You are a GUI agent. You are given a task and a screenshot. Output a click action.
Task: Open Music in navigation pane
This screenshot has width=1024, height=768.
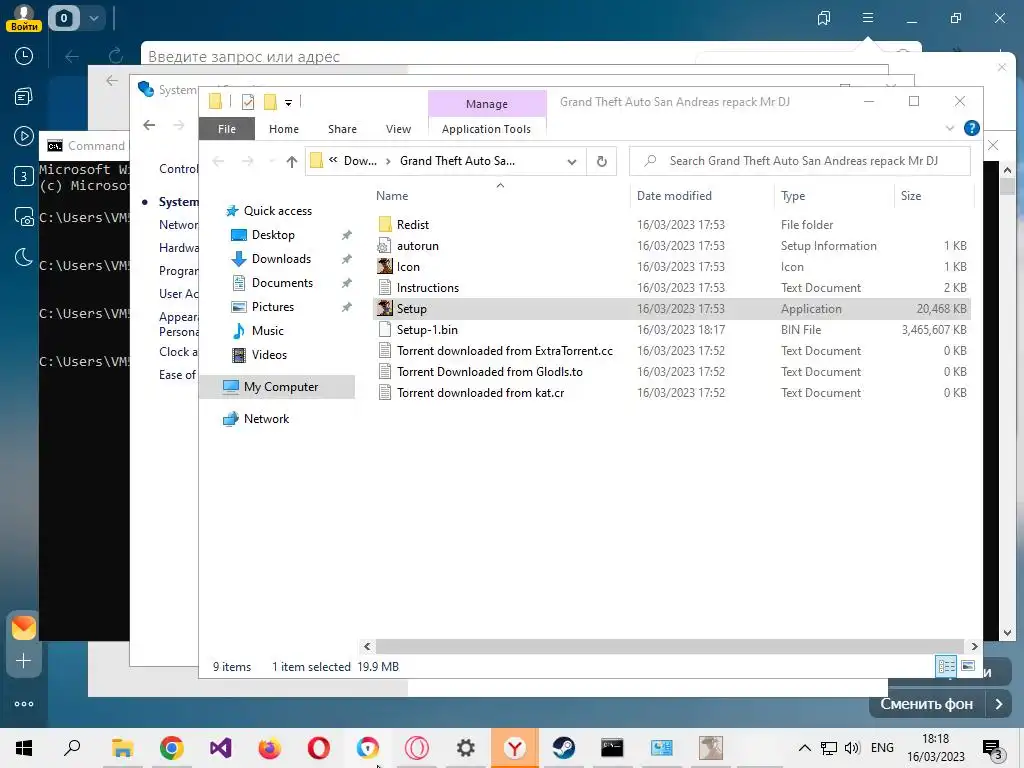click(268, 331)
